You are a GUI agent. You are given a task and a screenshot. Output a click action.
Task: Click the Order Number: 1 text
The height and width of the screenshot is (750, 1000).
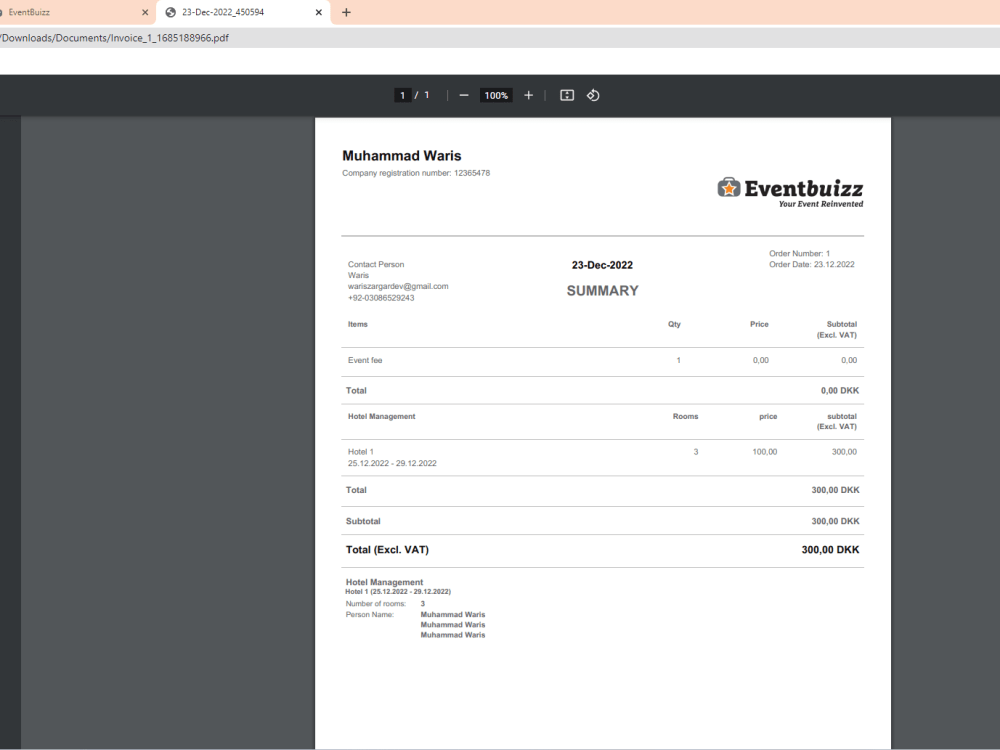click(x=799, y=253)
